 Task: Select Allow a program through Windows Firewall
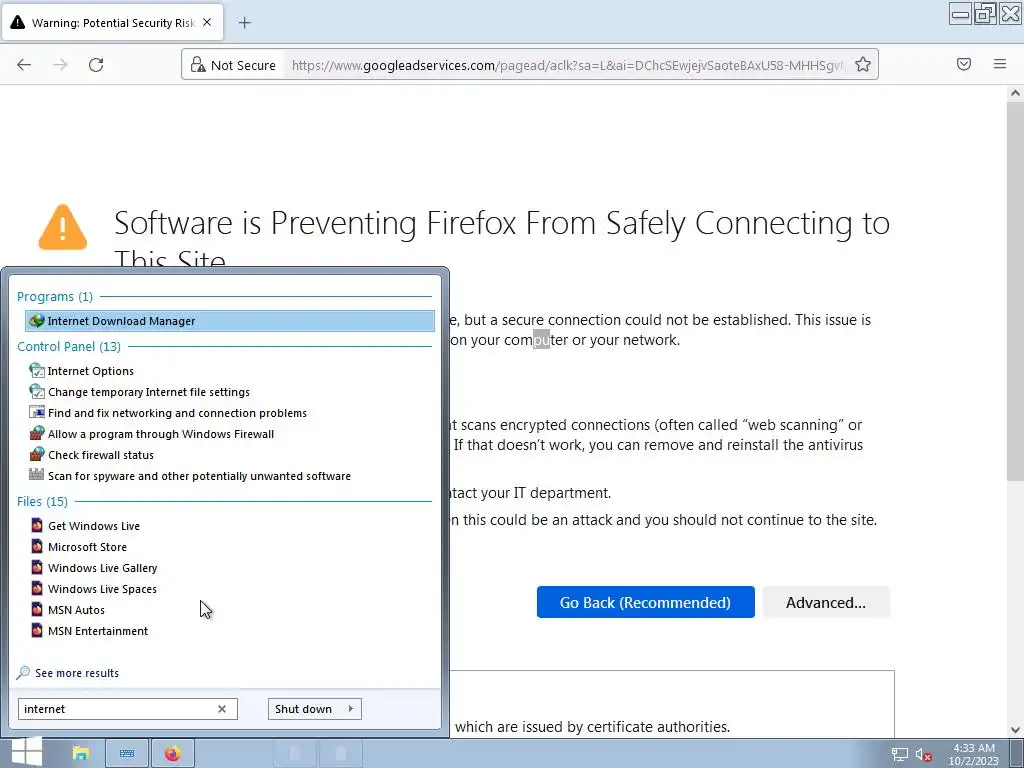coord(161,434)
